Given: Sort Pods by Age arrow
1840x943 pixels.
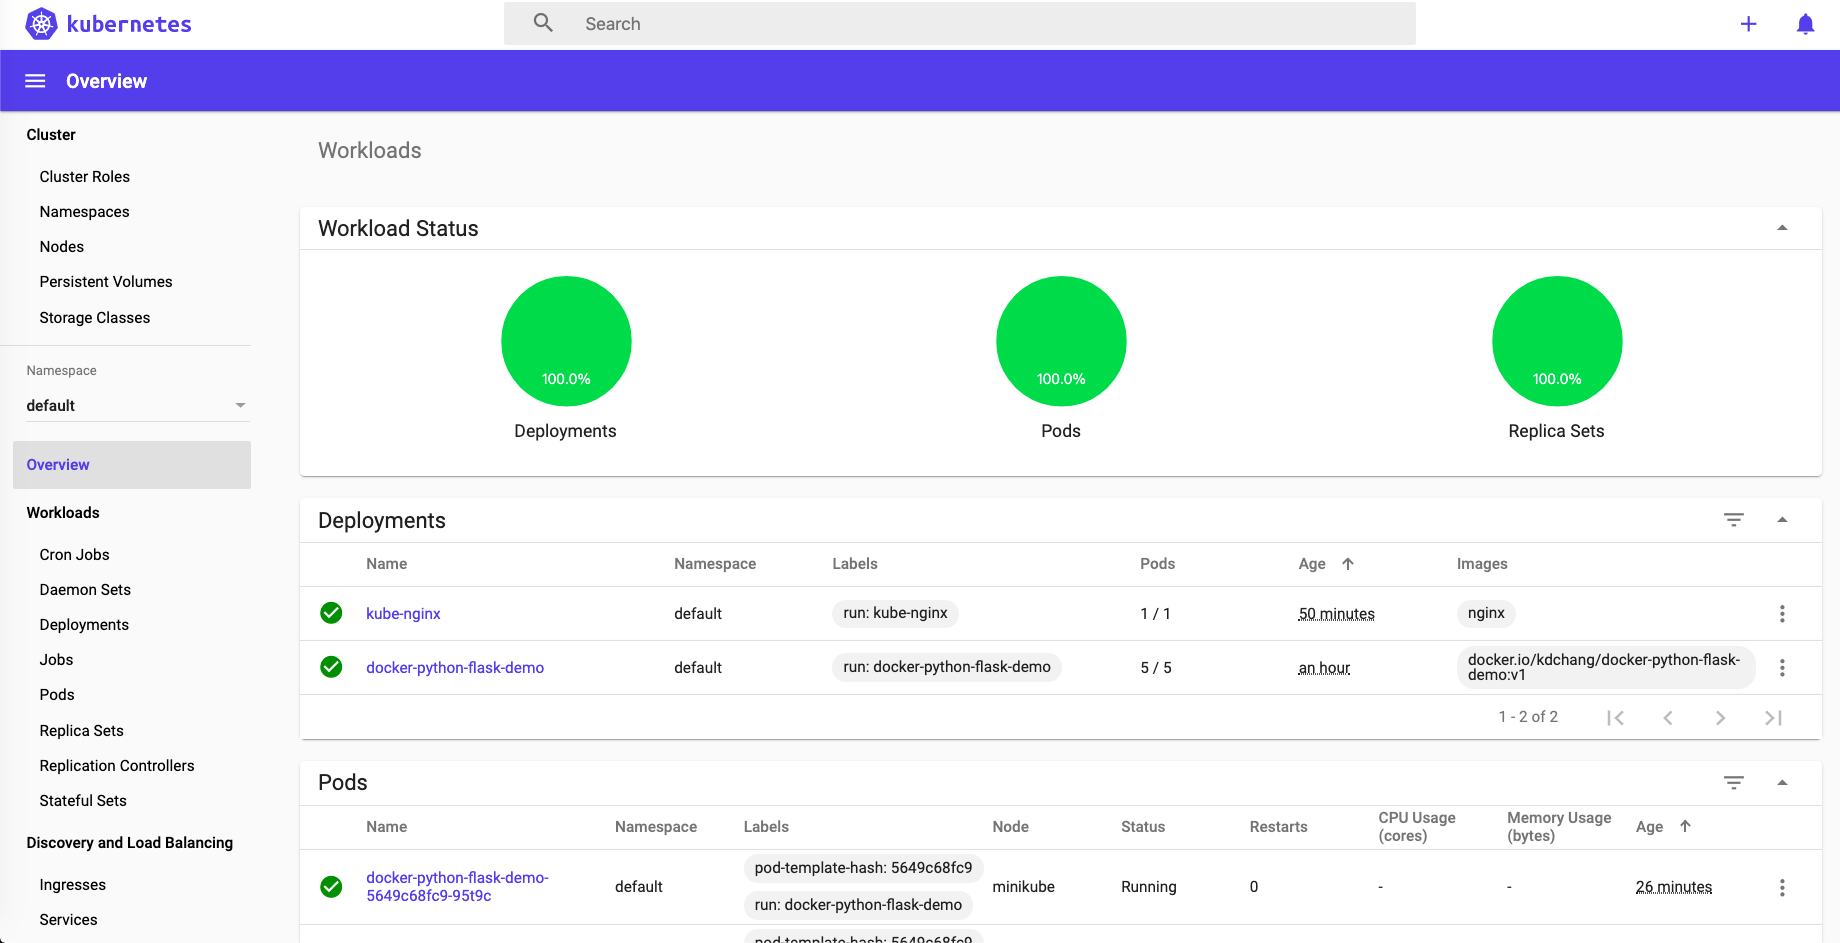Looking at the screenshot, I should pos(1685,826).
